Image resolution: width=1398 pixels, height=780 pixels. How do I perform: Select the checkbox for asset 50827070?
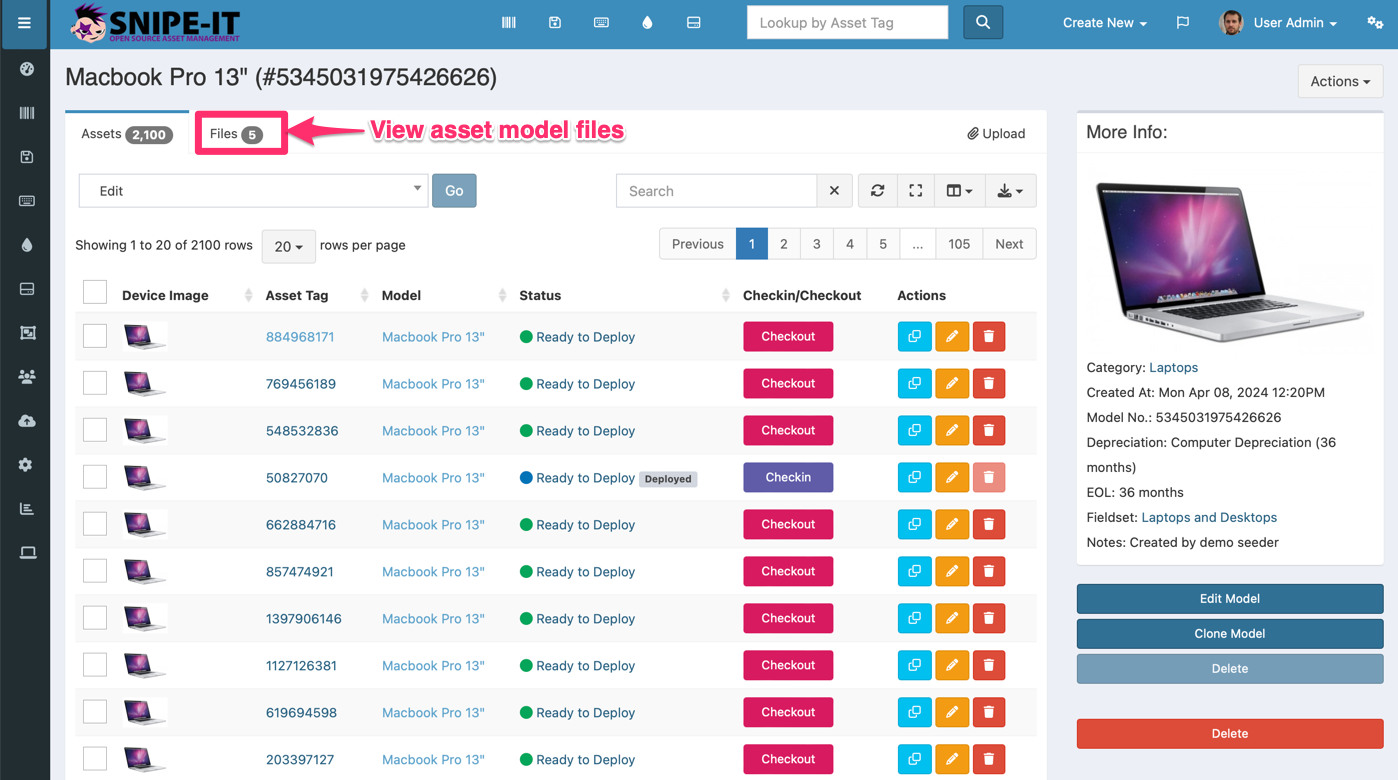(x=95, y=477)
